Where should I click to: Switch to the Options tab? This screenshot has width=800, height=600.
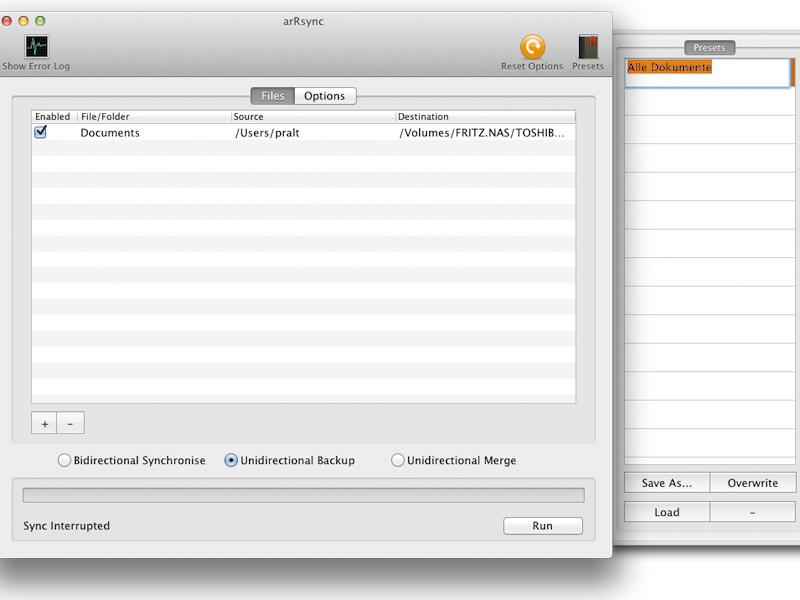click(325, 96)
